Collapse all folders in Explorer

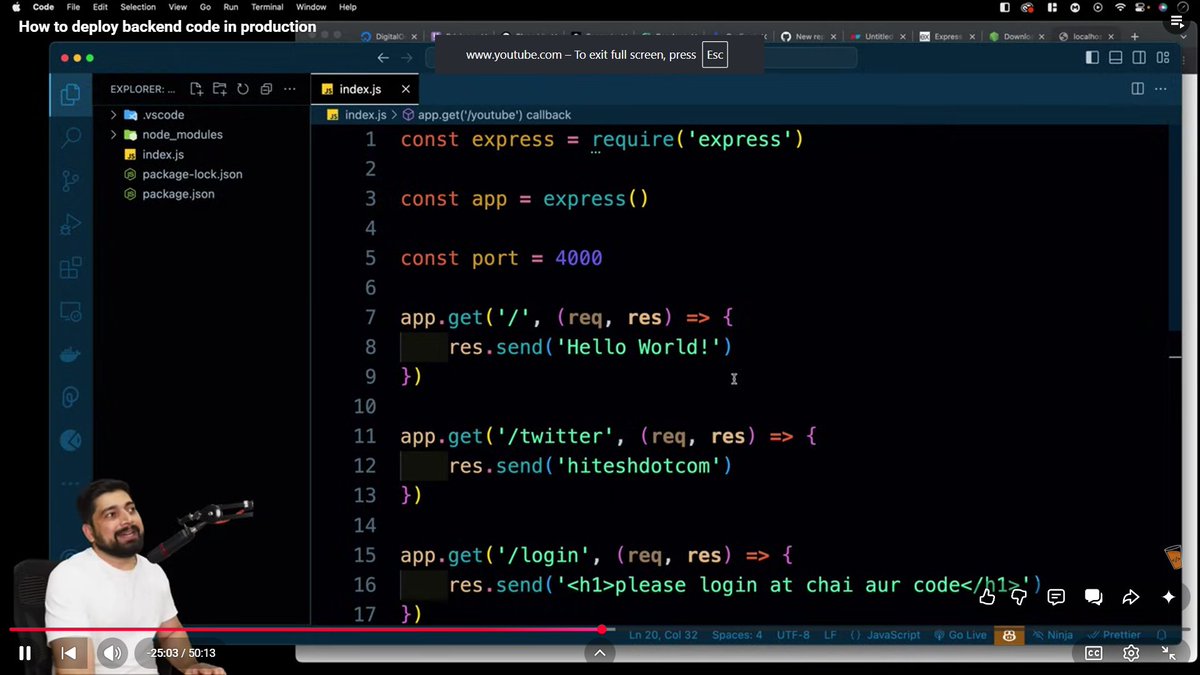pos(266,89)
